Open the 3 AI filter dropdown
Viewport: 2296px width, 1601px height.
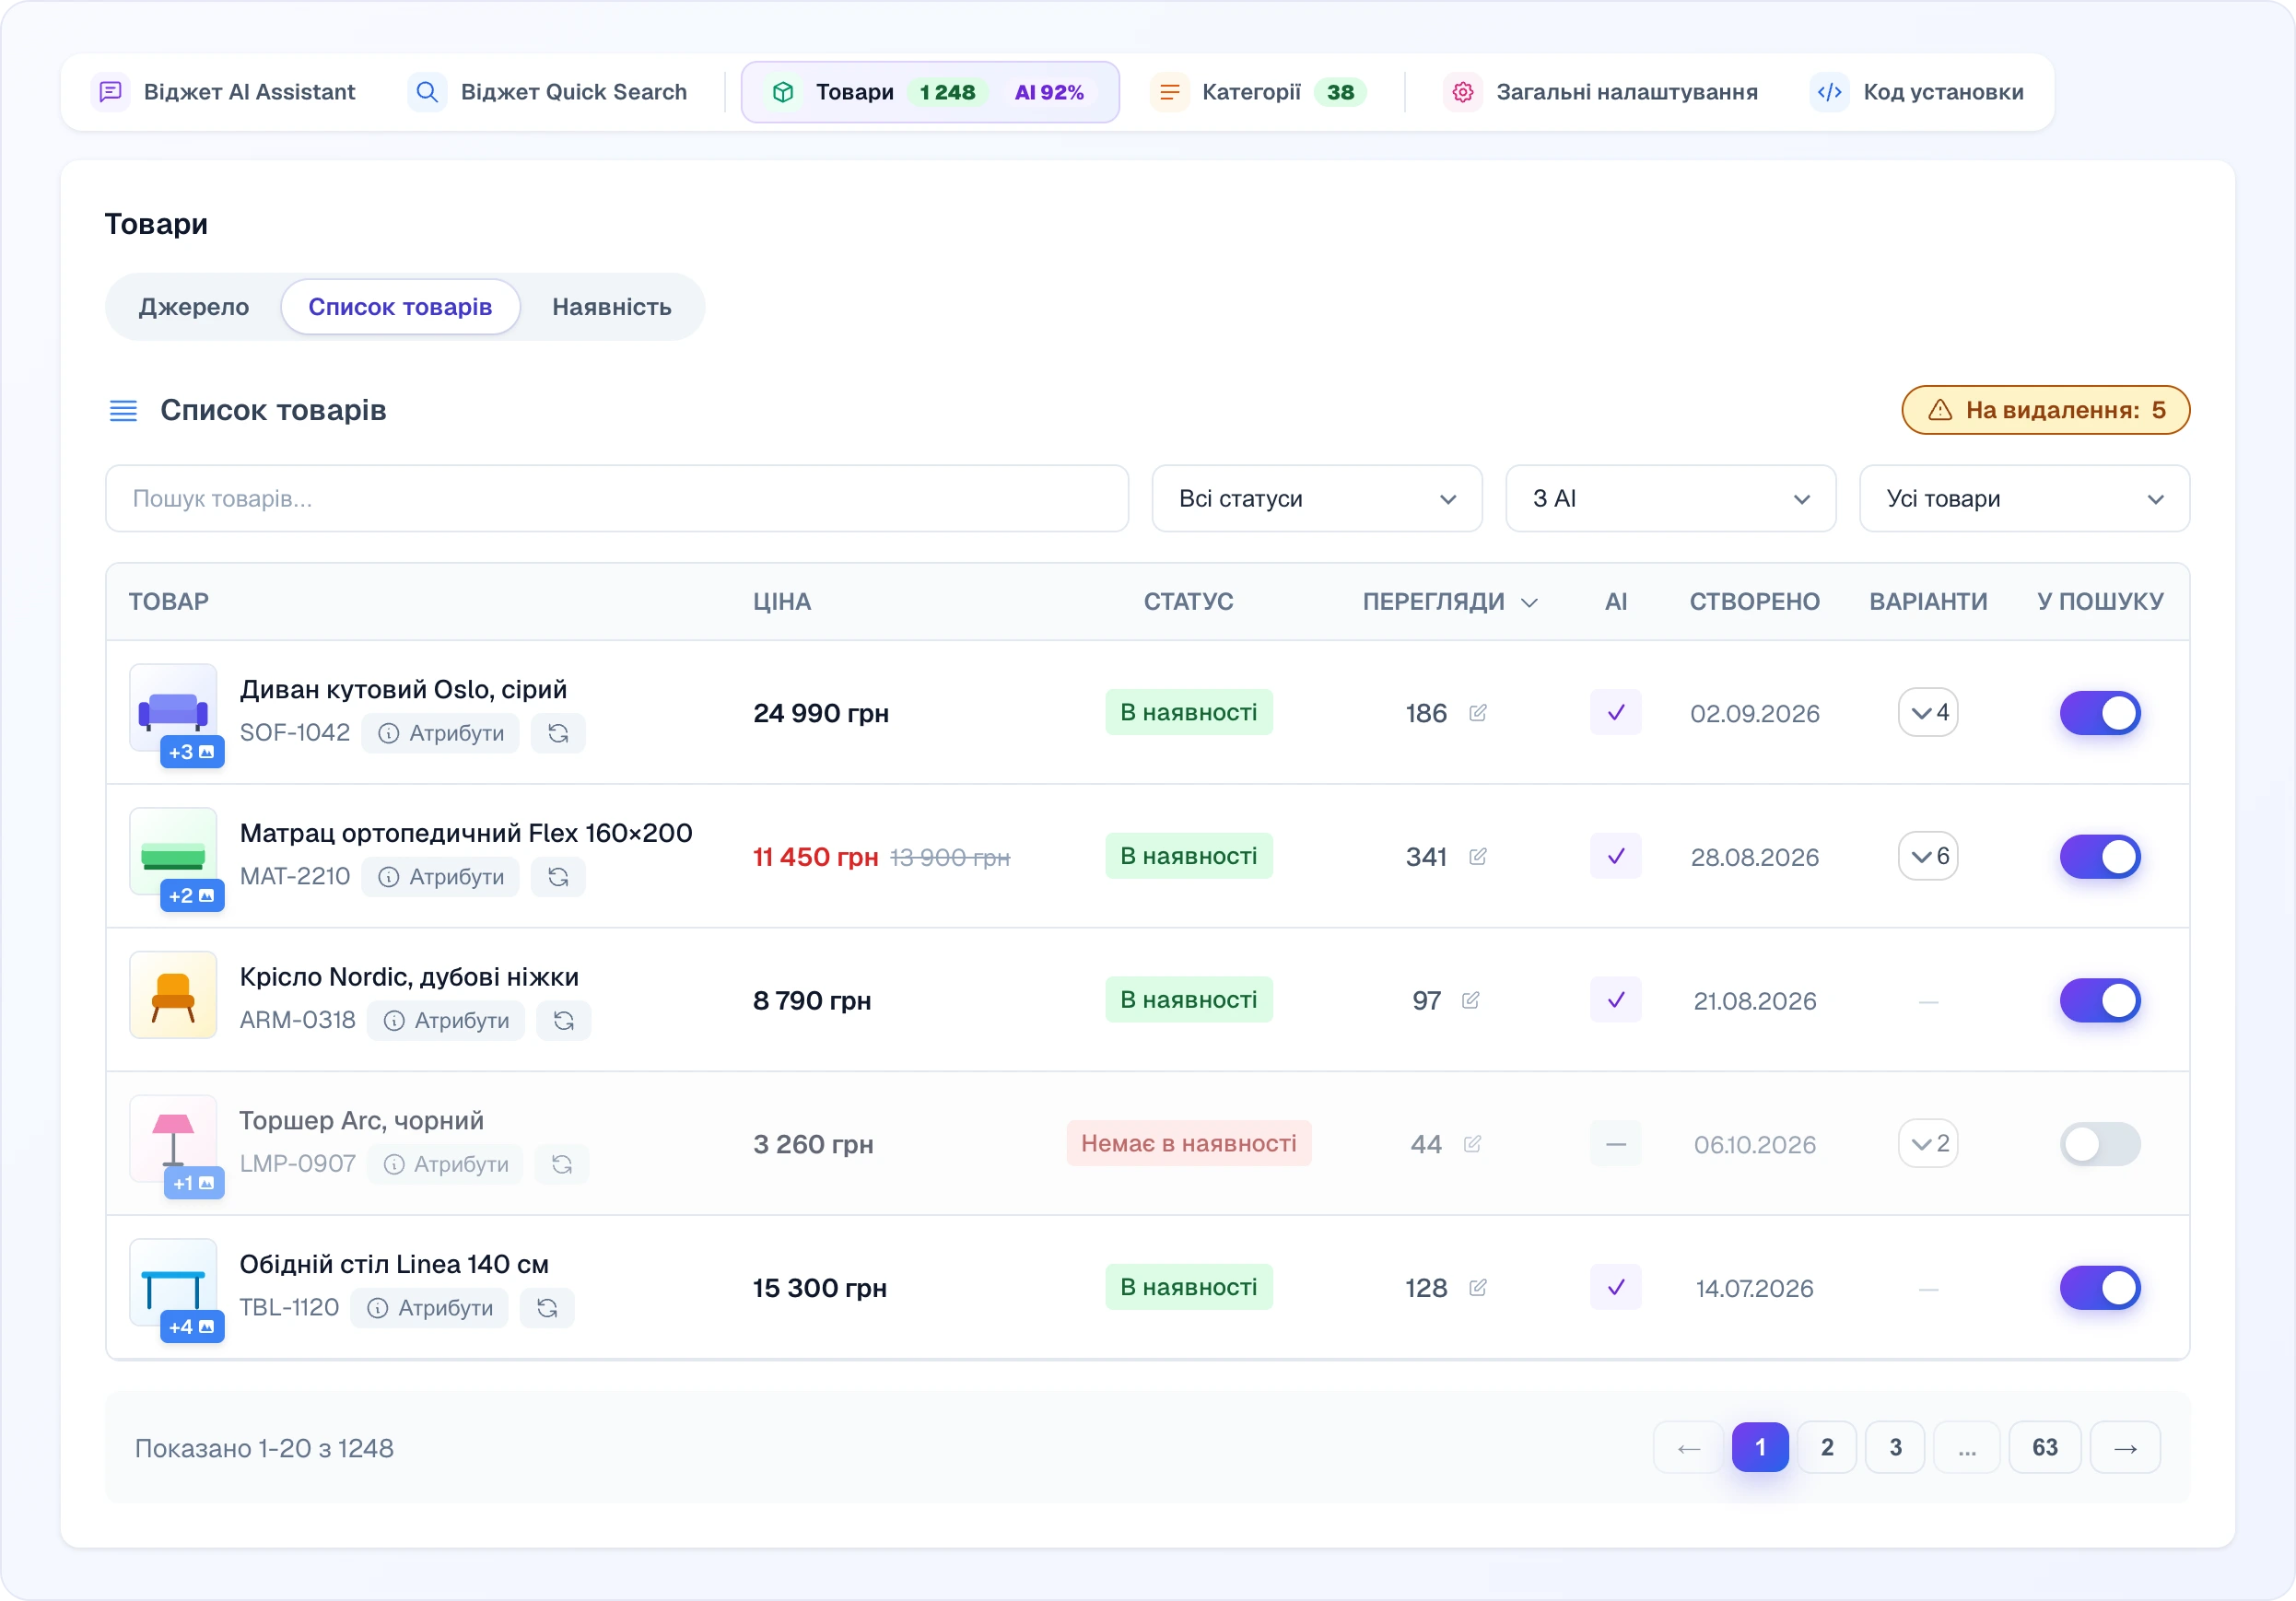(1671, 498)
